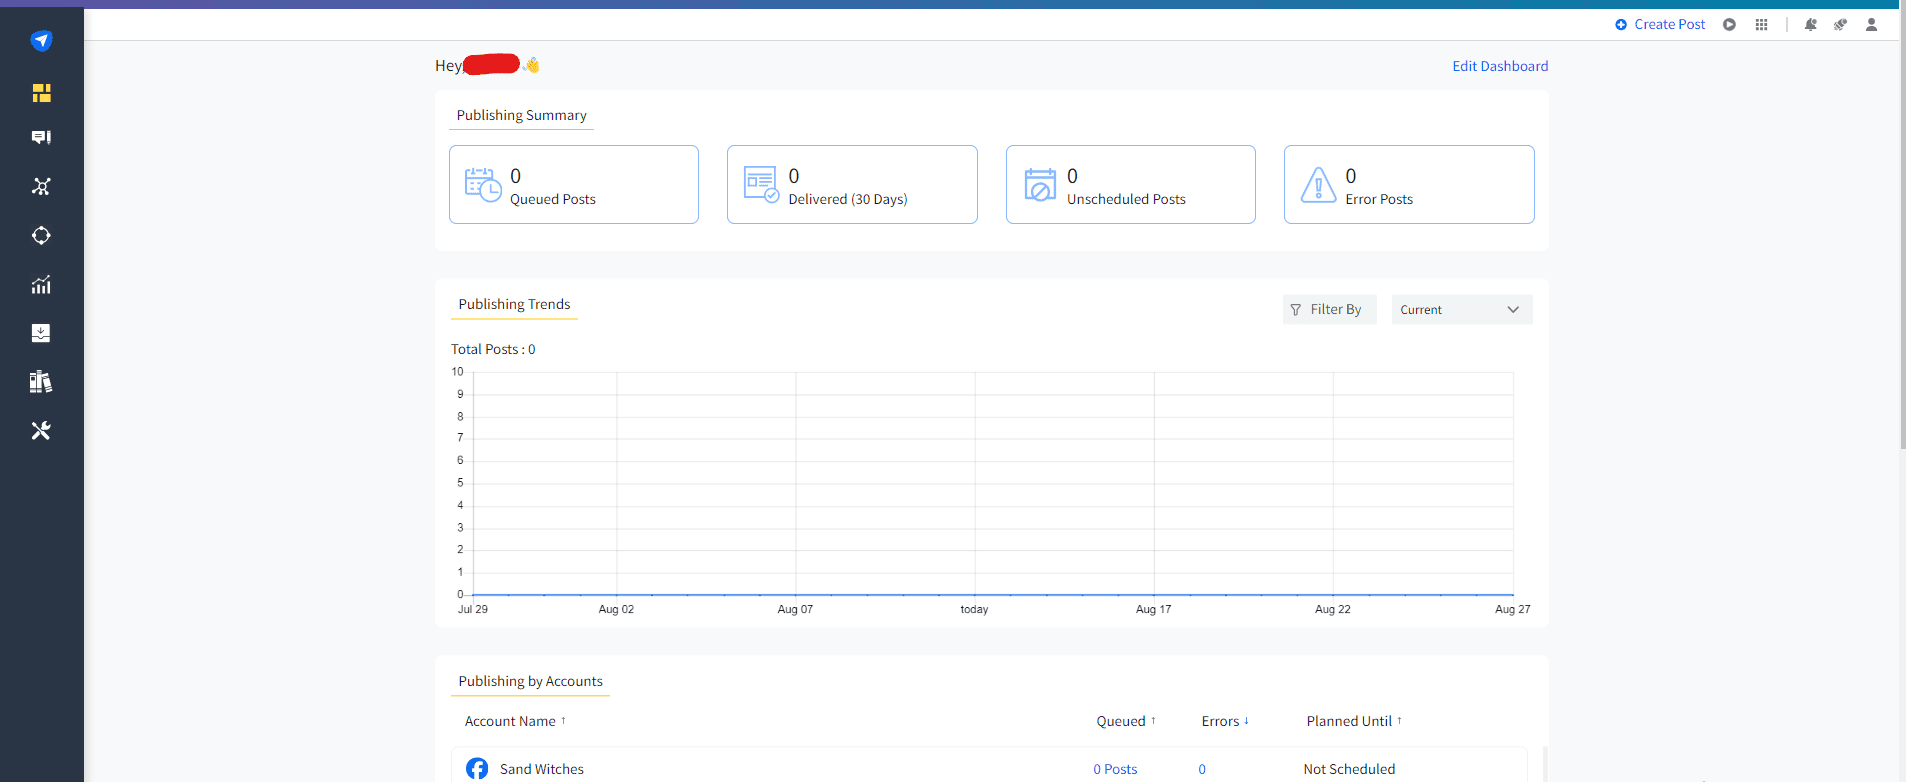Open the analytics bar chart icon in sidebar
Screen dimensions: 1906x782
click(41, 285)
